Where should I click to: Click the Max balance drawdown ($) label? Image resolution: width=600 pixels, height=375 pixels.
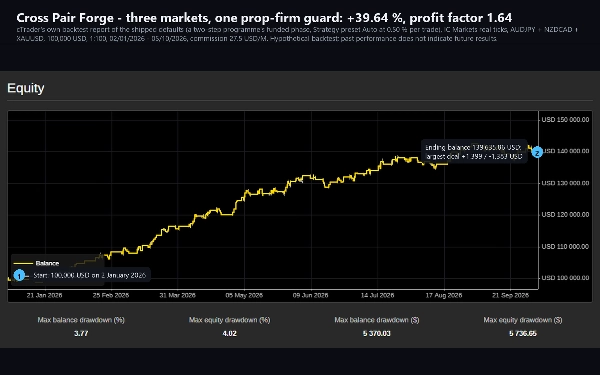coord(377,320)
